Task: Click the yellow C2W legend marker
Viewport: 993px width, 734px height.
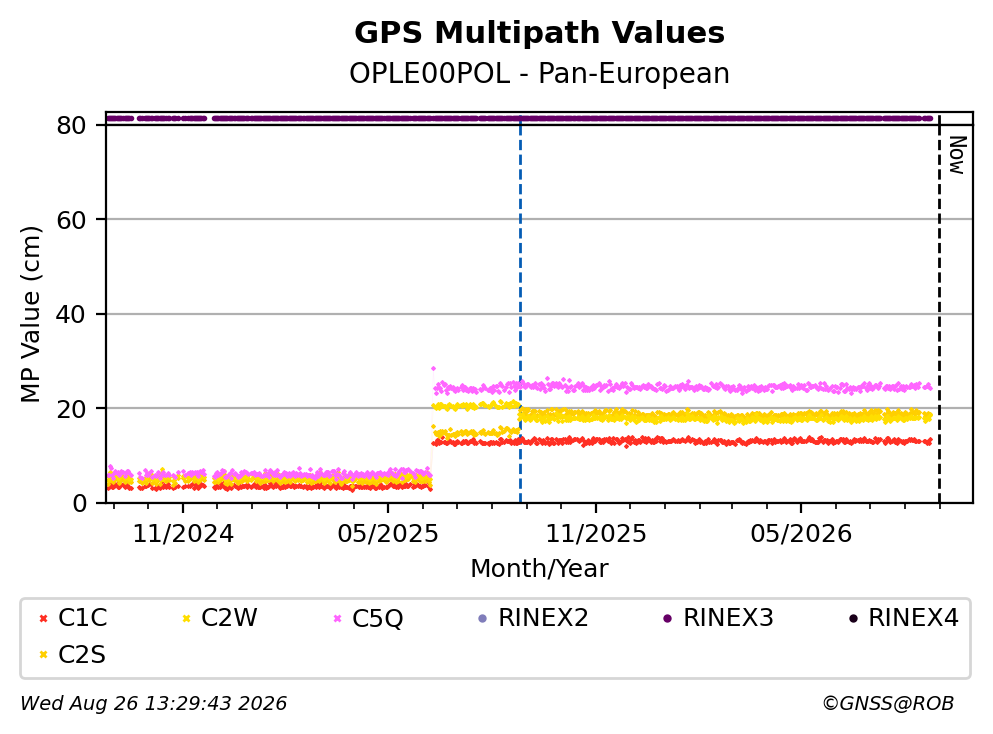Action: (x=186, y=618)
